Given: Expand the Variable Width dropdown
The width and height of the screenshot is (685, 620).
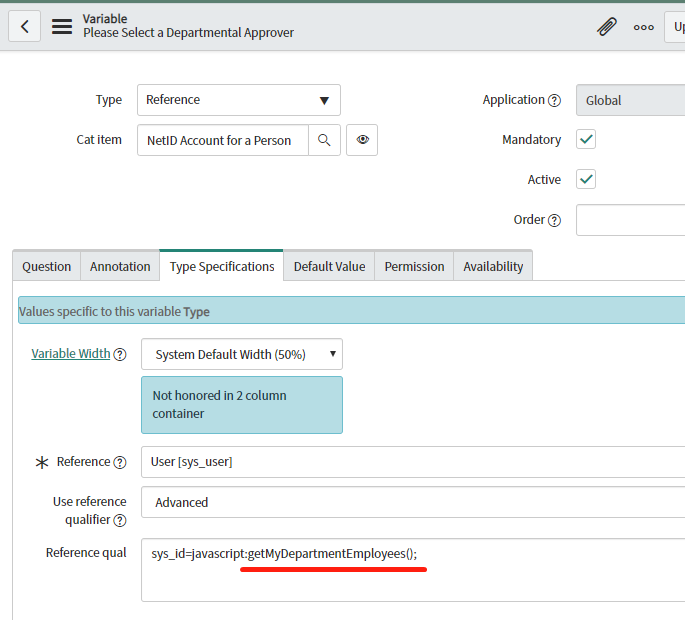Looking at the screenshot, I should click(242, 354).
